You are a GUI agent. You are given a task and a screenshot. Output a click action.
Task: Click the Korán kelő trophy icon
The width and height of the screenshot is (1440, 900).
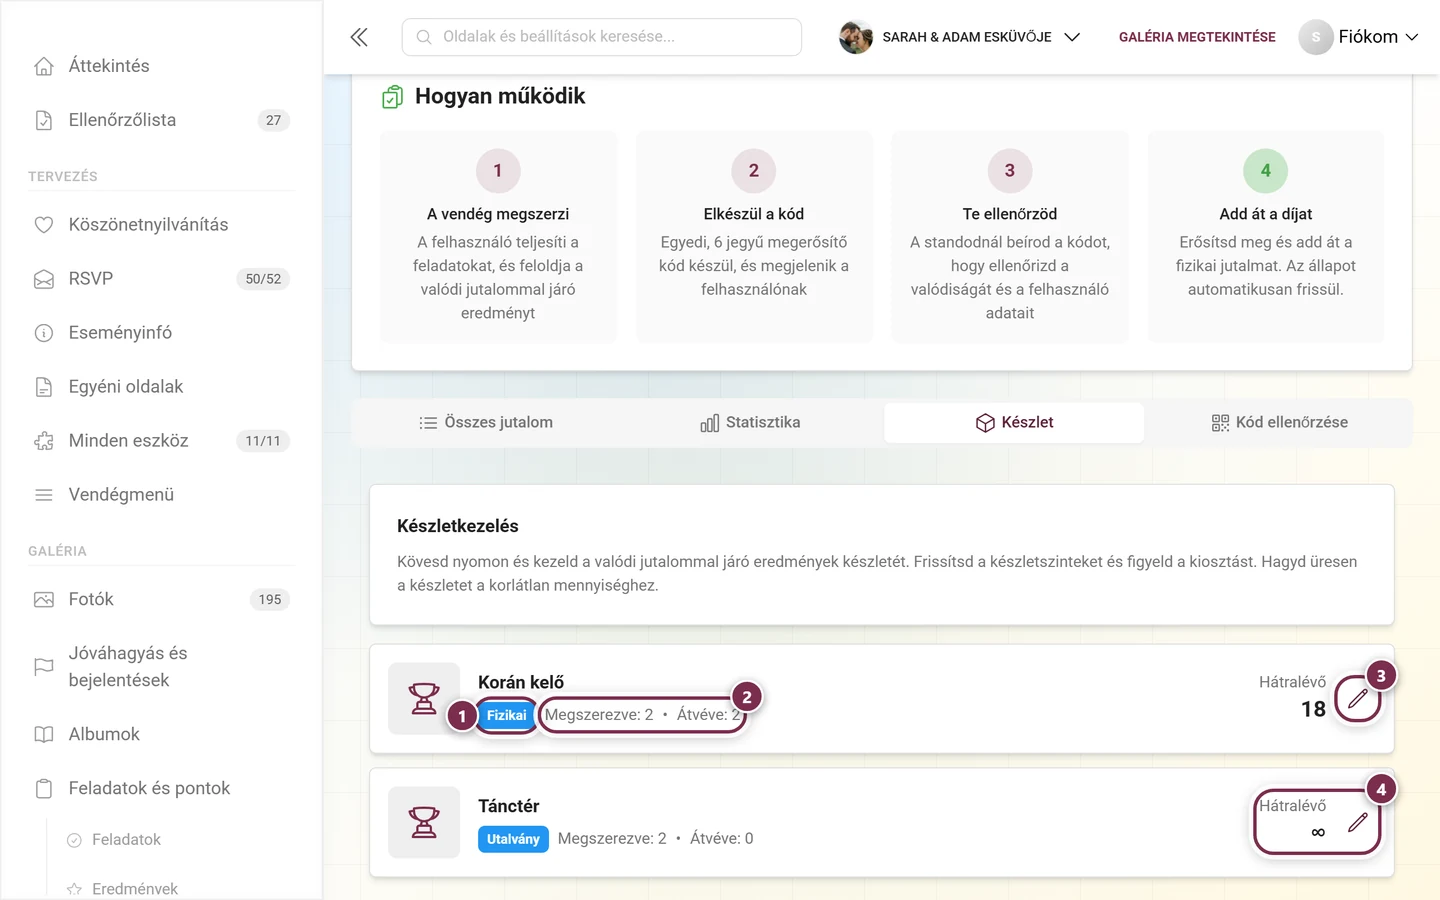424,698
